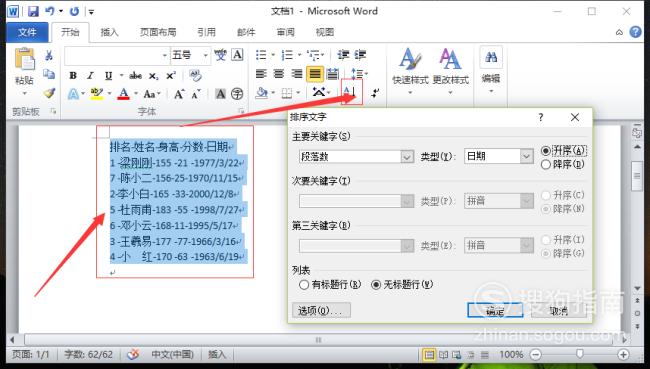Click the Quick Styles (快速样式) icon

click(x=410, y=59)
